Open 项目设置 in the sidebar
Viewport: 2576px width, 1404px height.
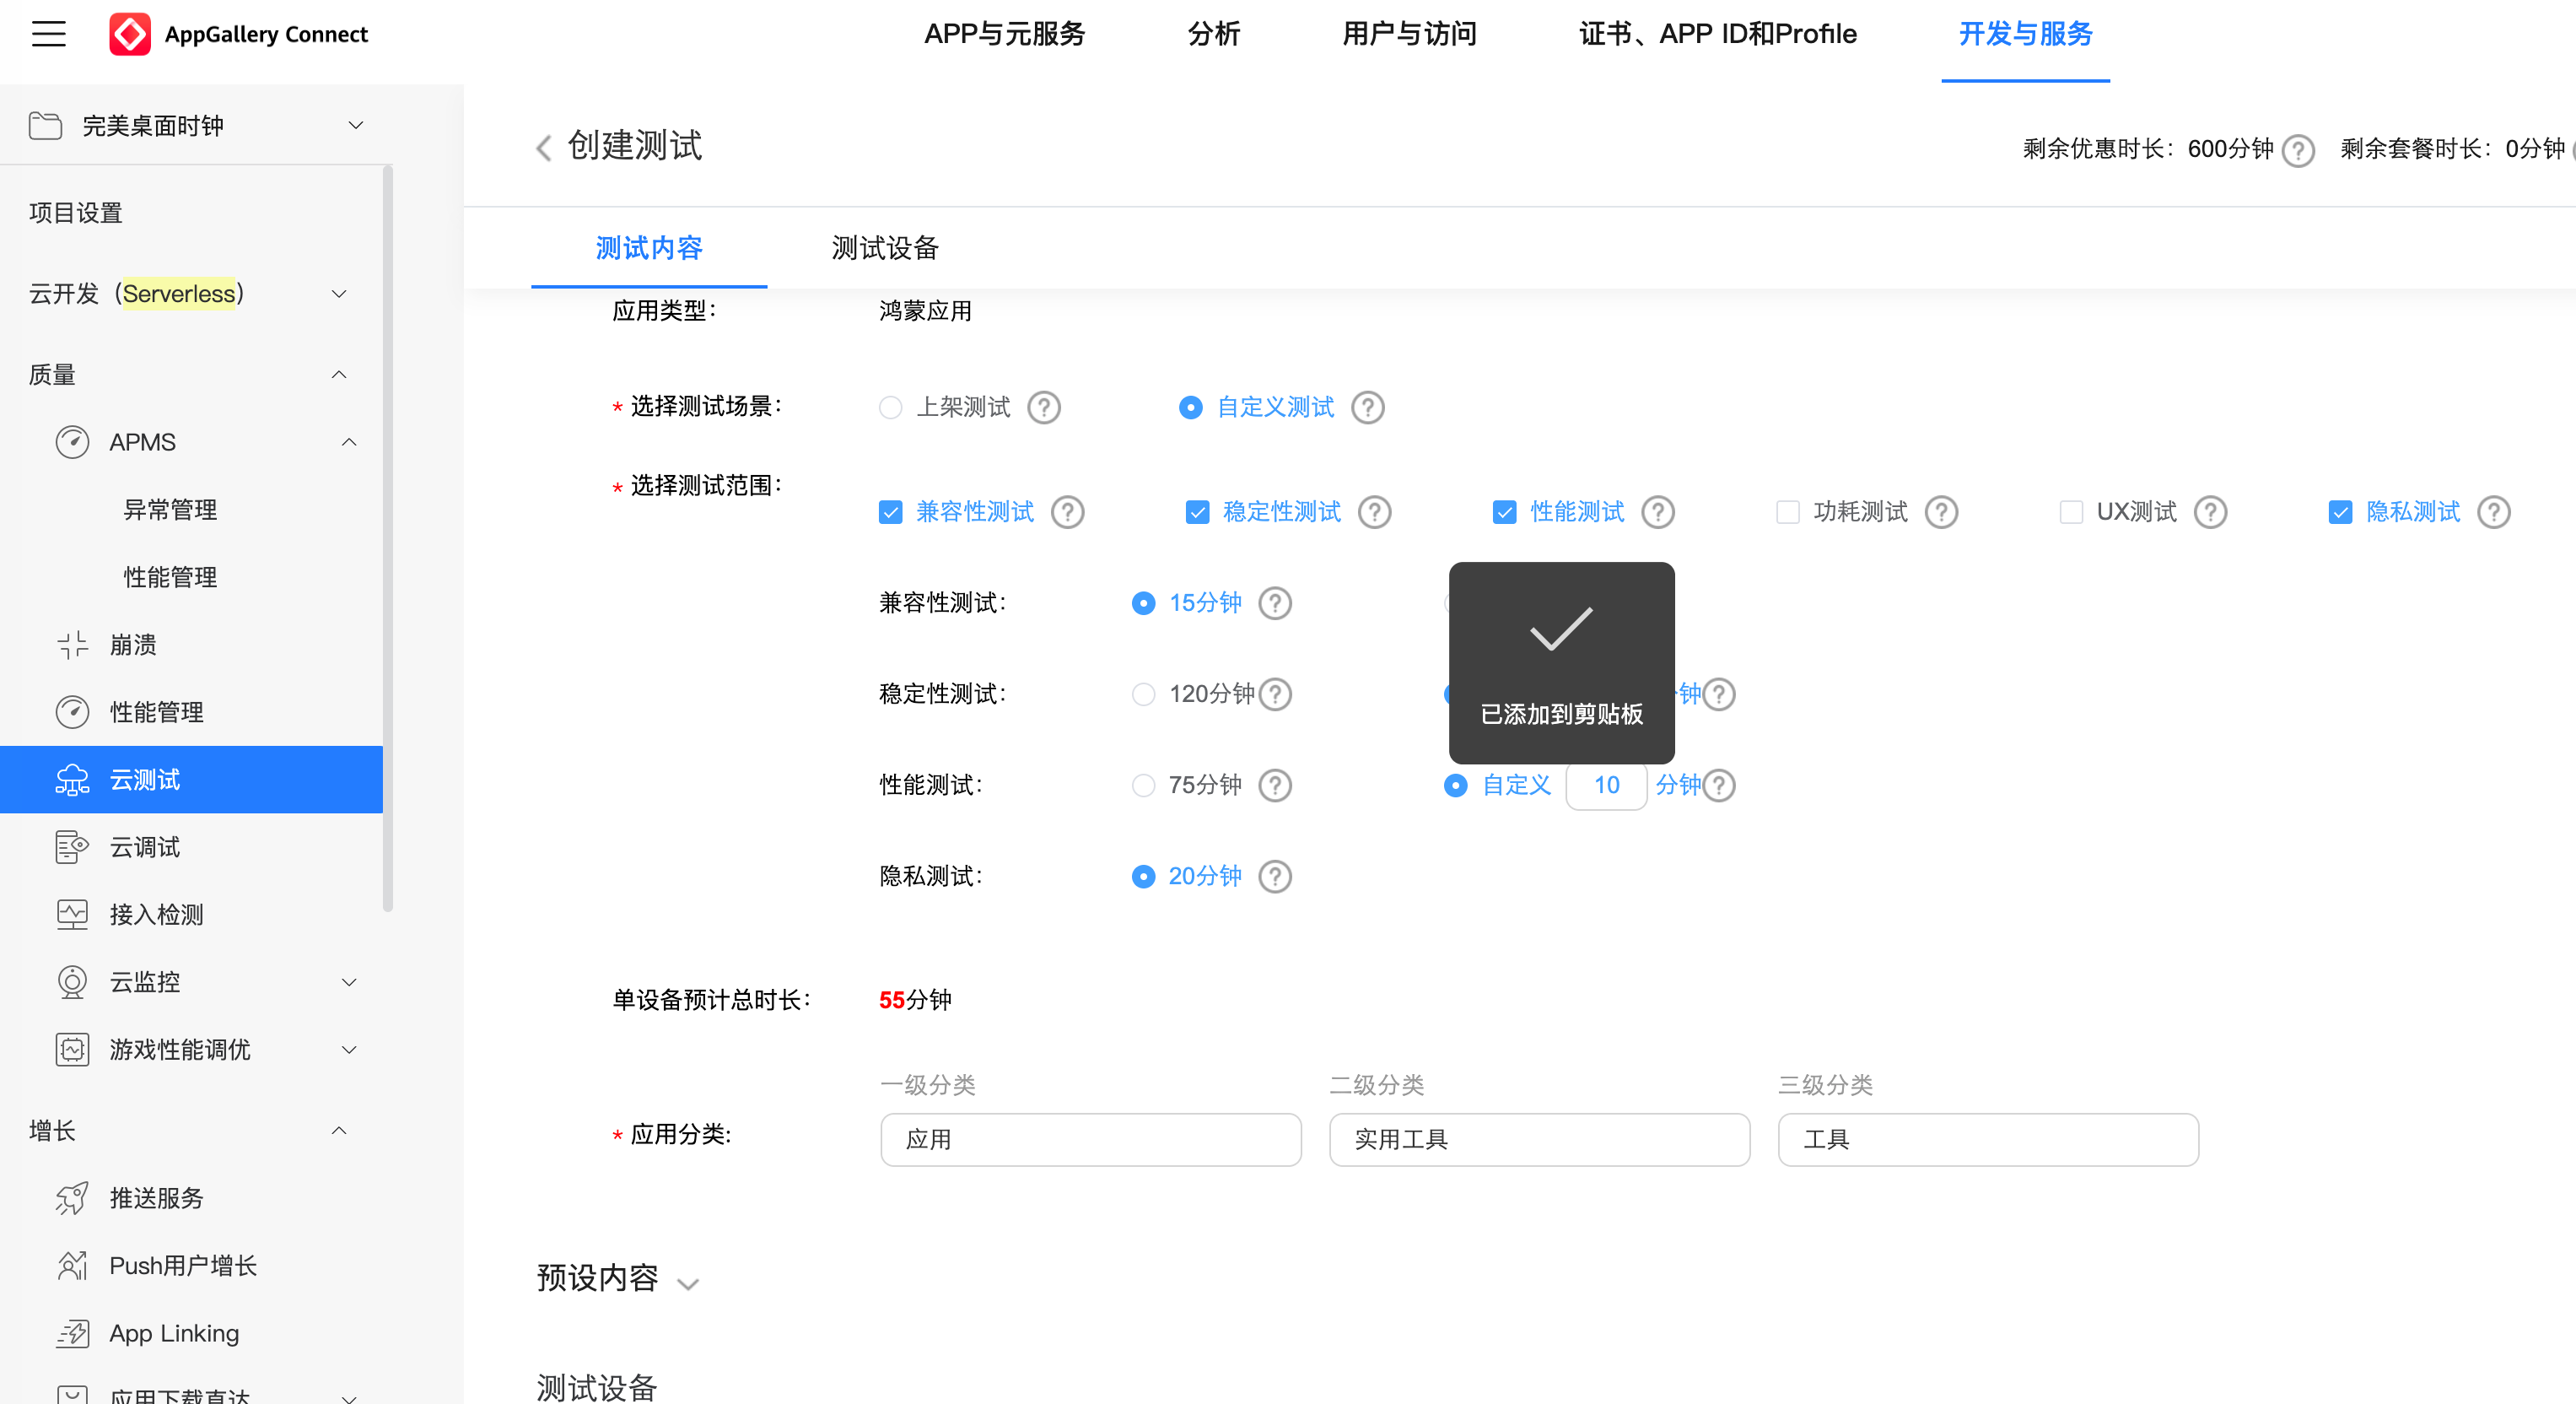point(75,213)
